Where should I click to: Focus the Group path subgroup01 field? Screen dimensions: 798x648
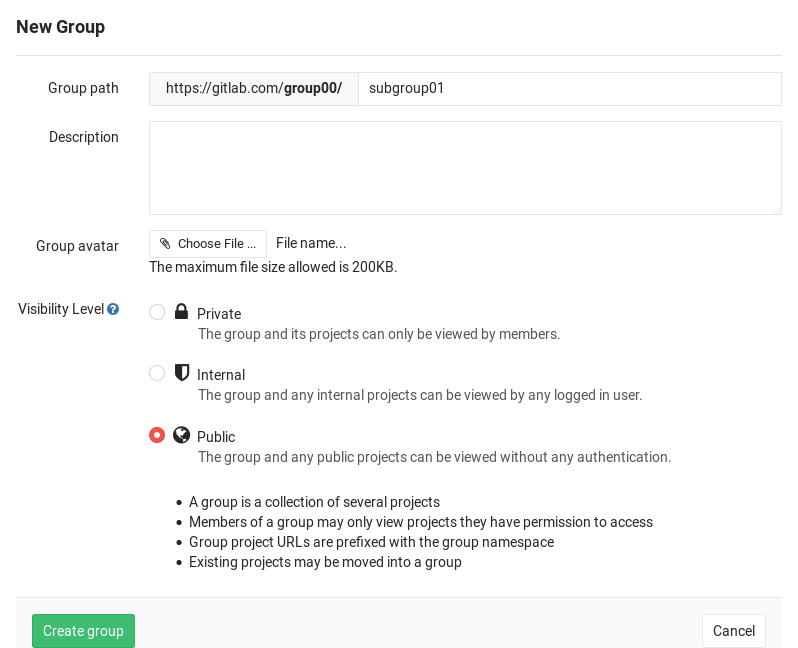(569, 88)
